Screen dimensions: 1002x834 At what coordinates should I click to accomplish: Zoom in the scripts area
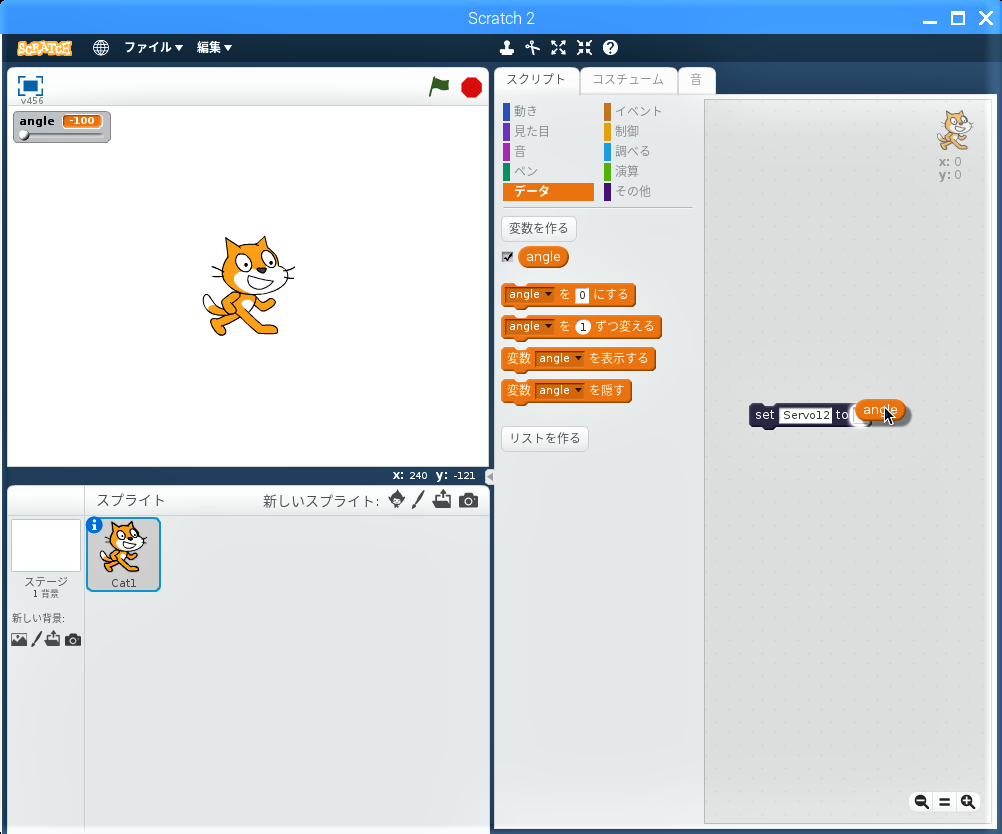(967, 801)
